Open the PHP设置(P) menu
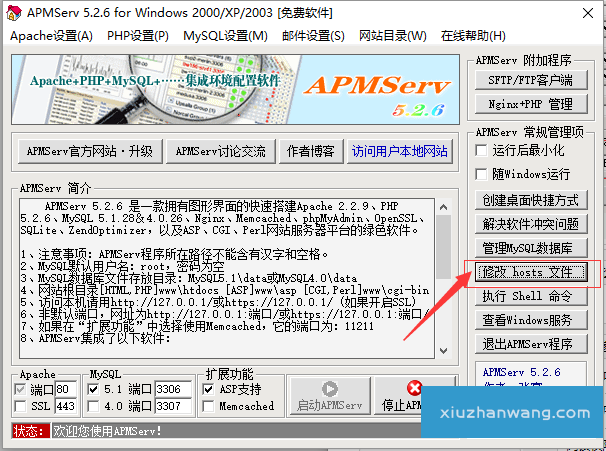Screen dimensions: 606x451 tap(138, 36)
